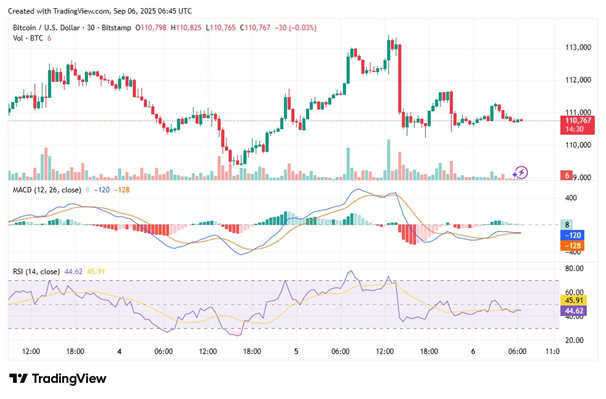Open the MACD (12, 26, close) legend
This screenshot has height=399, width=606.
pos(47,190)
